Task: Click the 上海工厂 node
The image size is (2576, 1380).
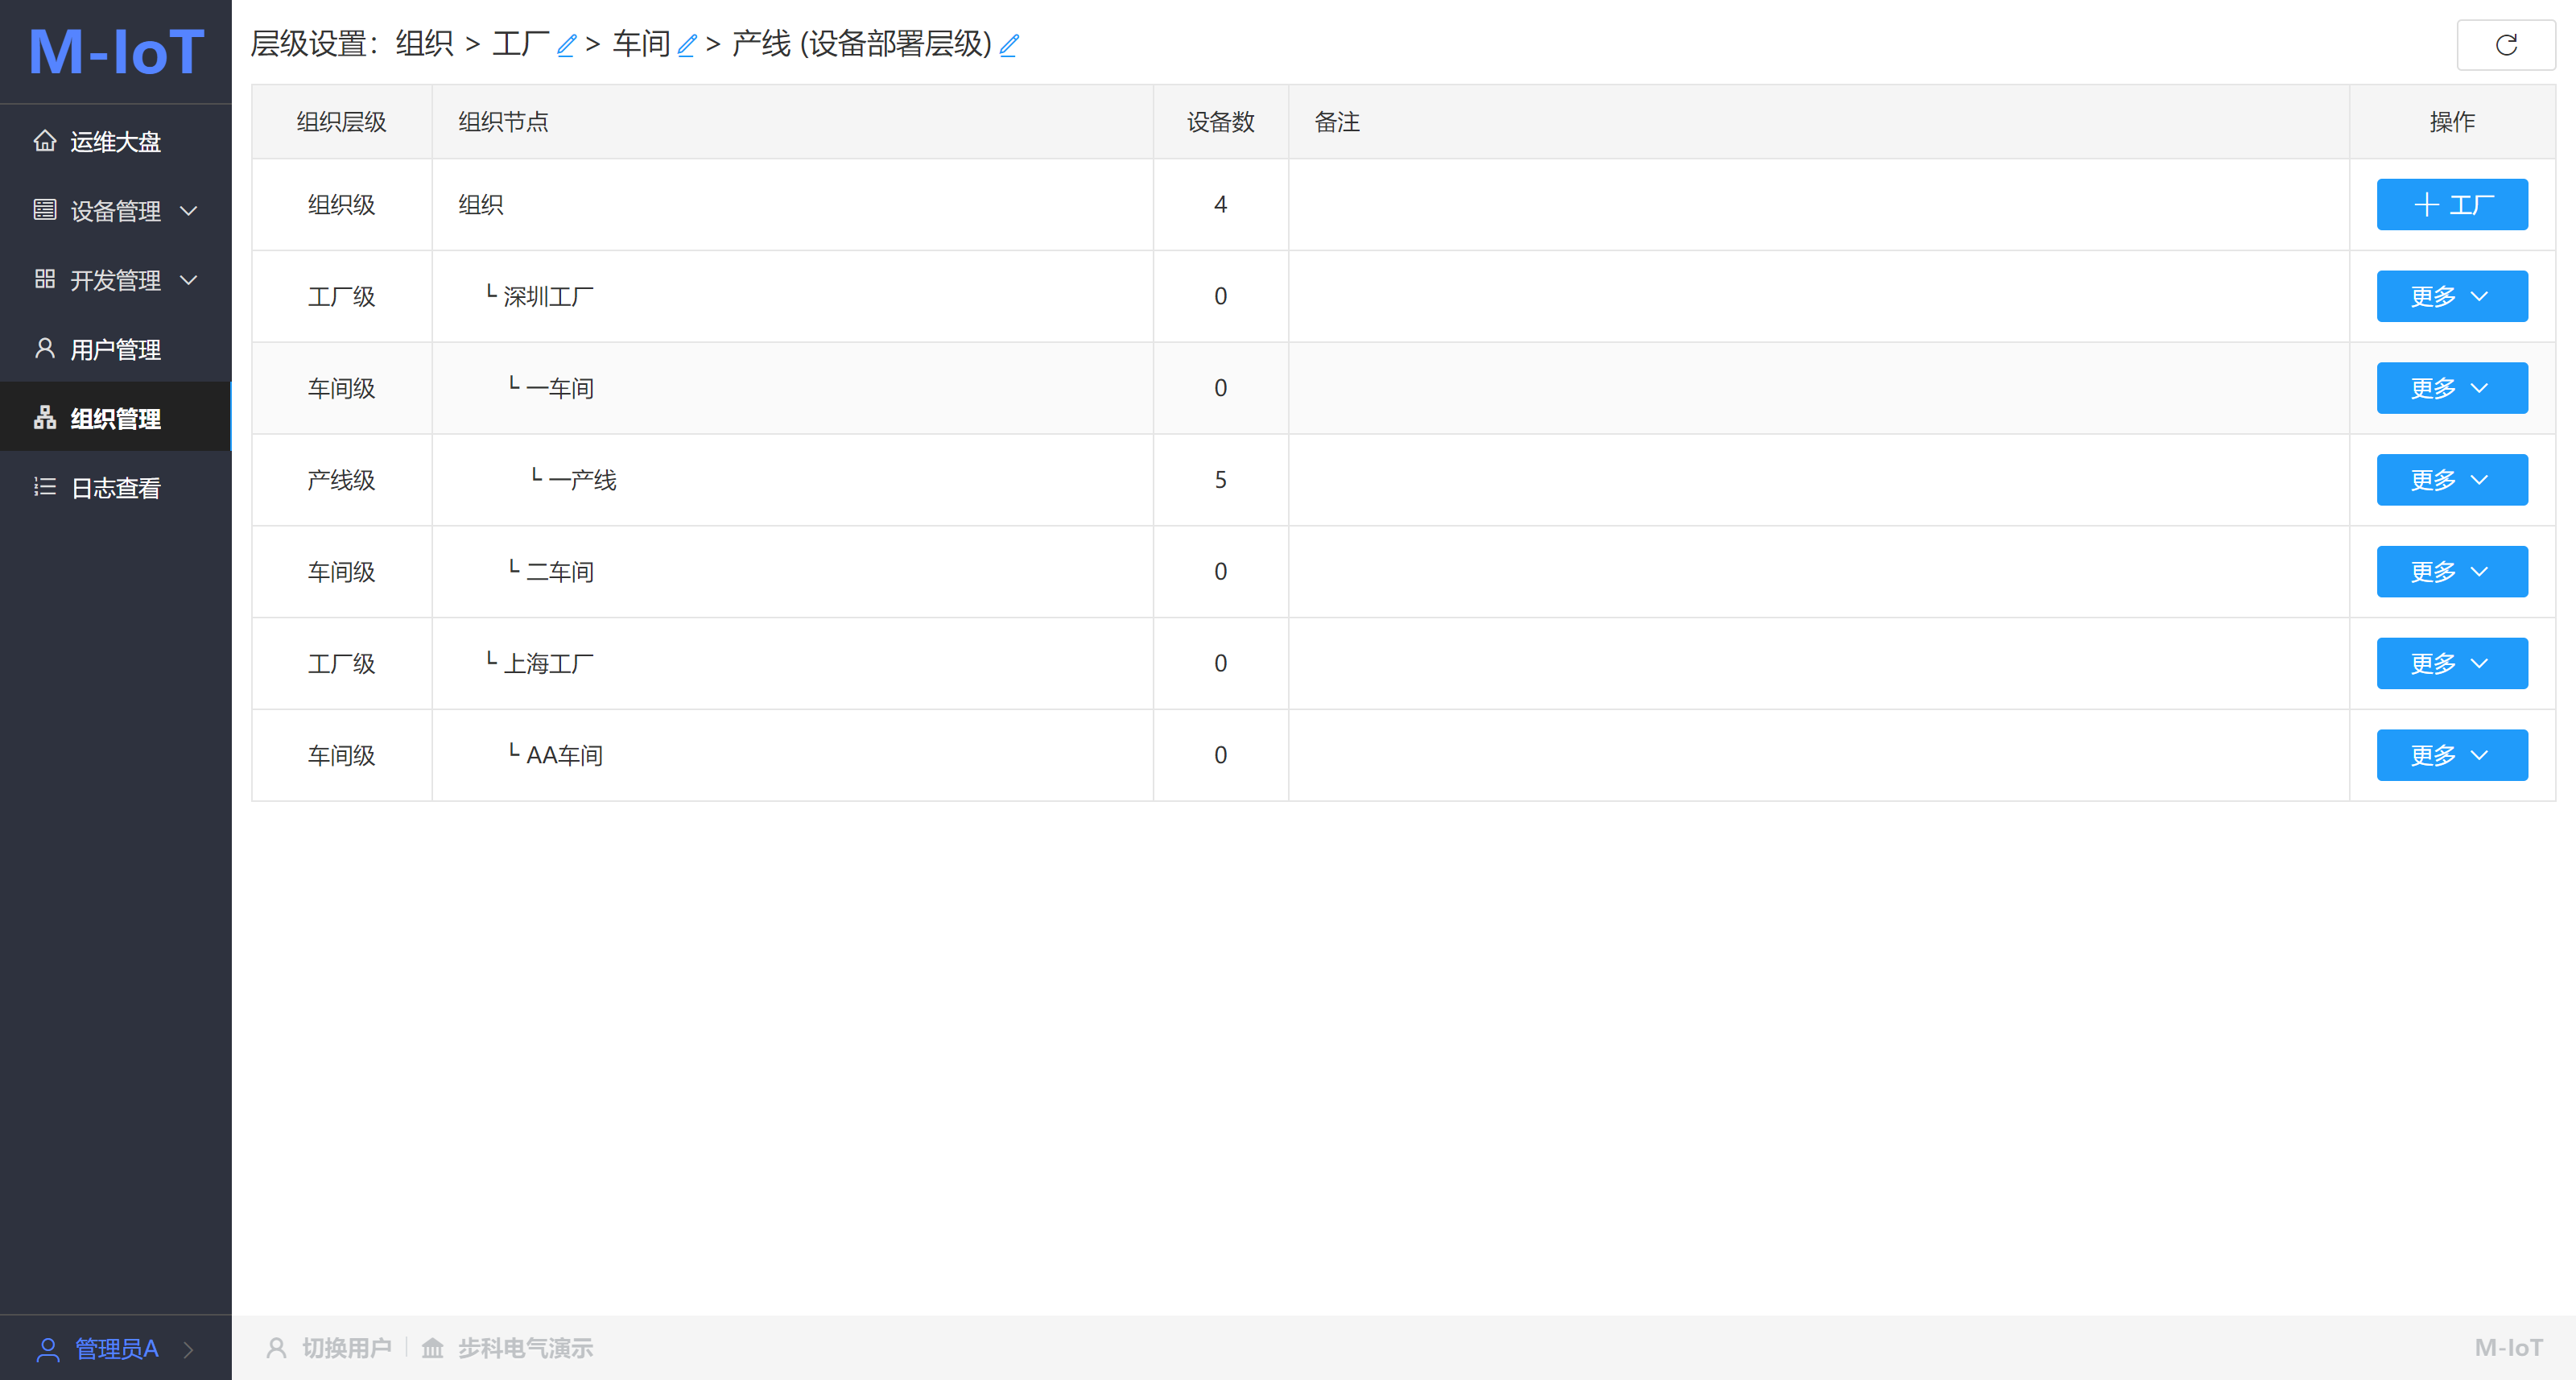Action: point(548,664)
